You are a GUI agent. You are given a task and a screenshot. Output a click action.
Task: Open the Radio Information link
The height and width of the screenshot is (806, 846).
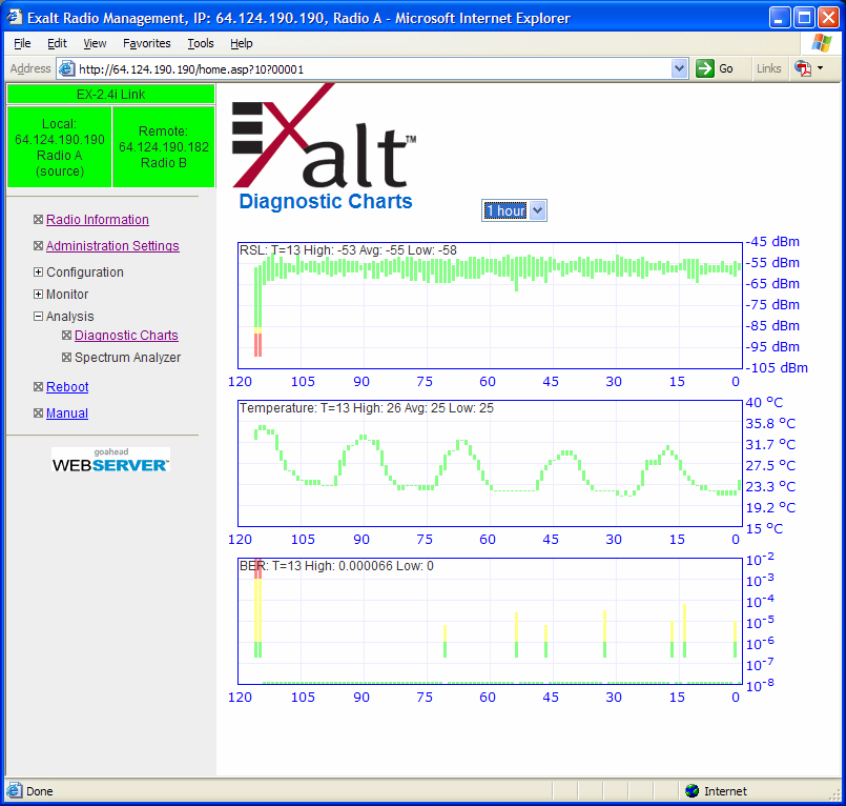click(x=97, y=220)
